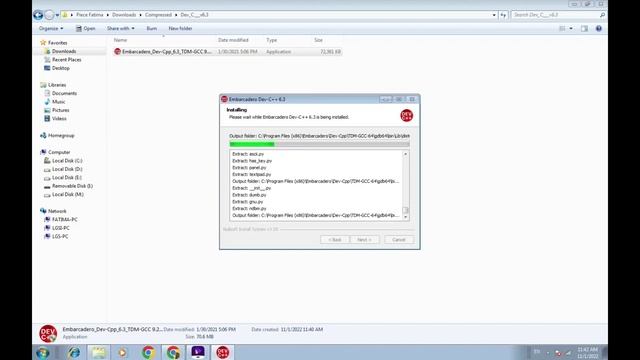This screenshot has height=360, width=640.
Task: Sort by Size column header
Action: point(318,40)
